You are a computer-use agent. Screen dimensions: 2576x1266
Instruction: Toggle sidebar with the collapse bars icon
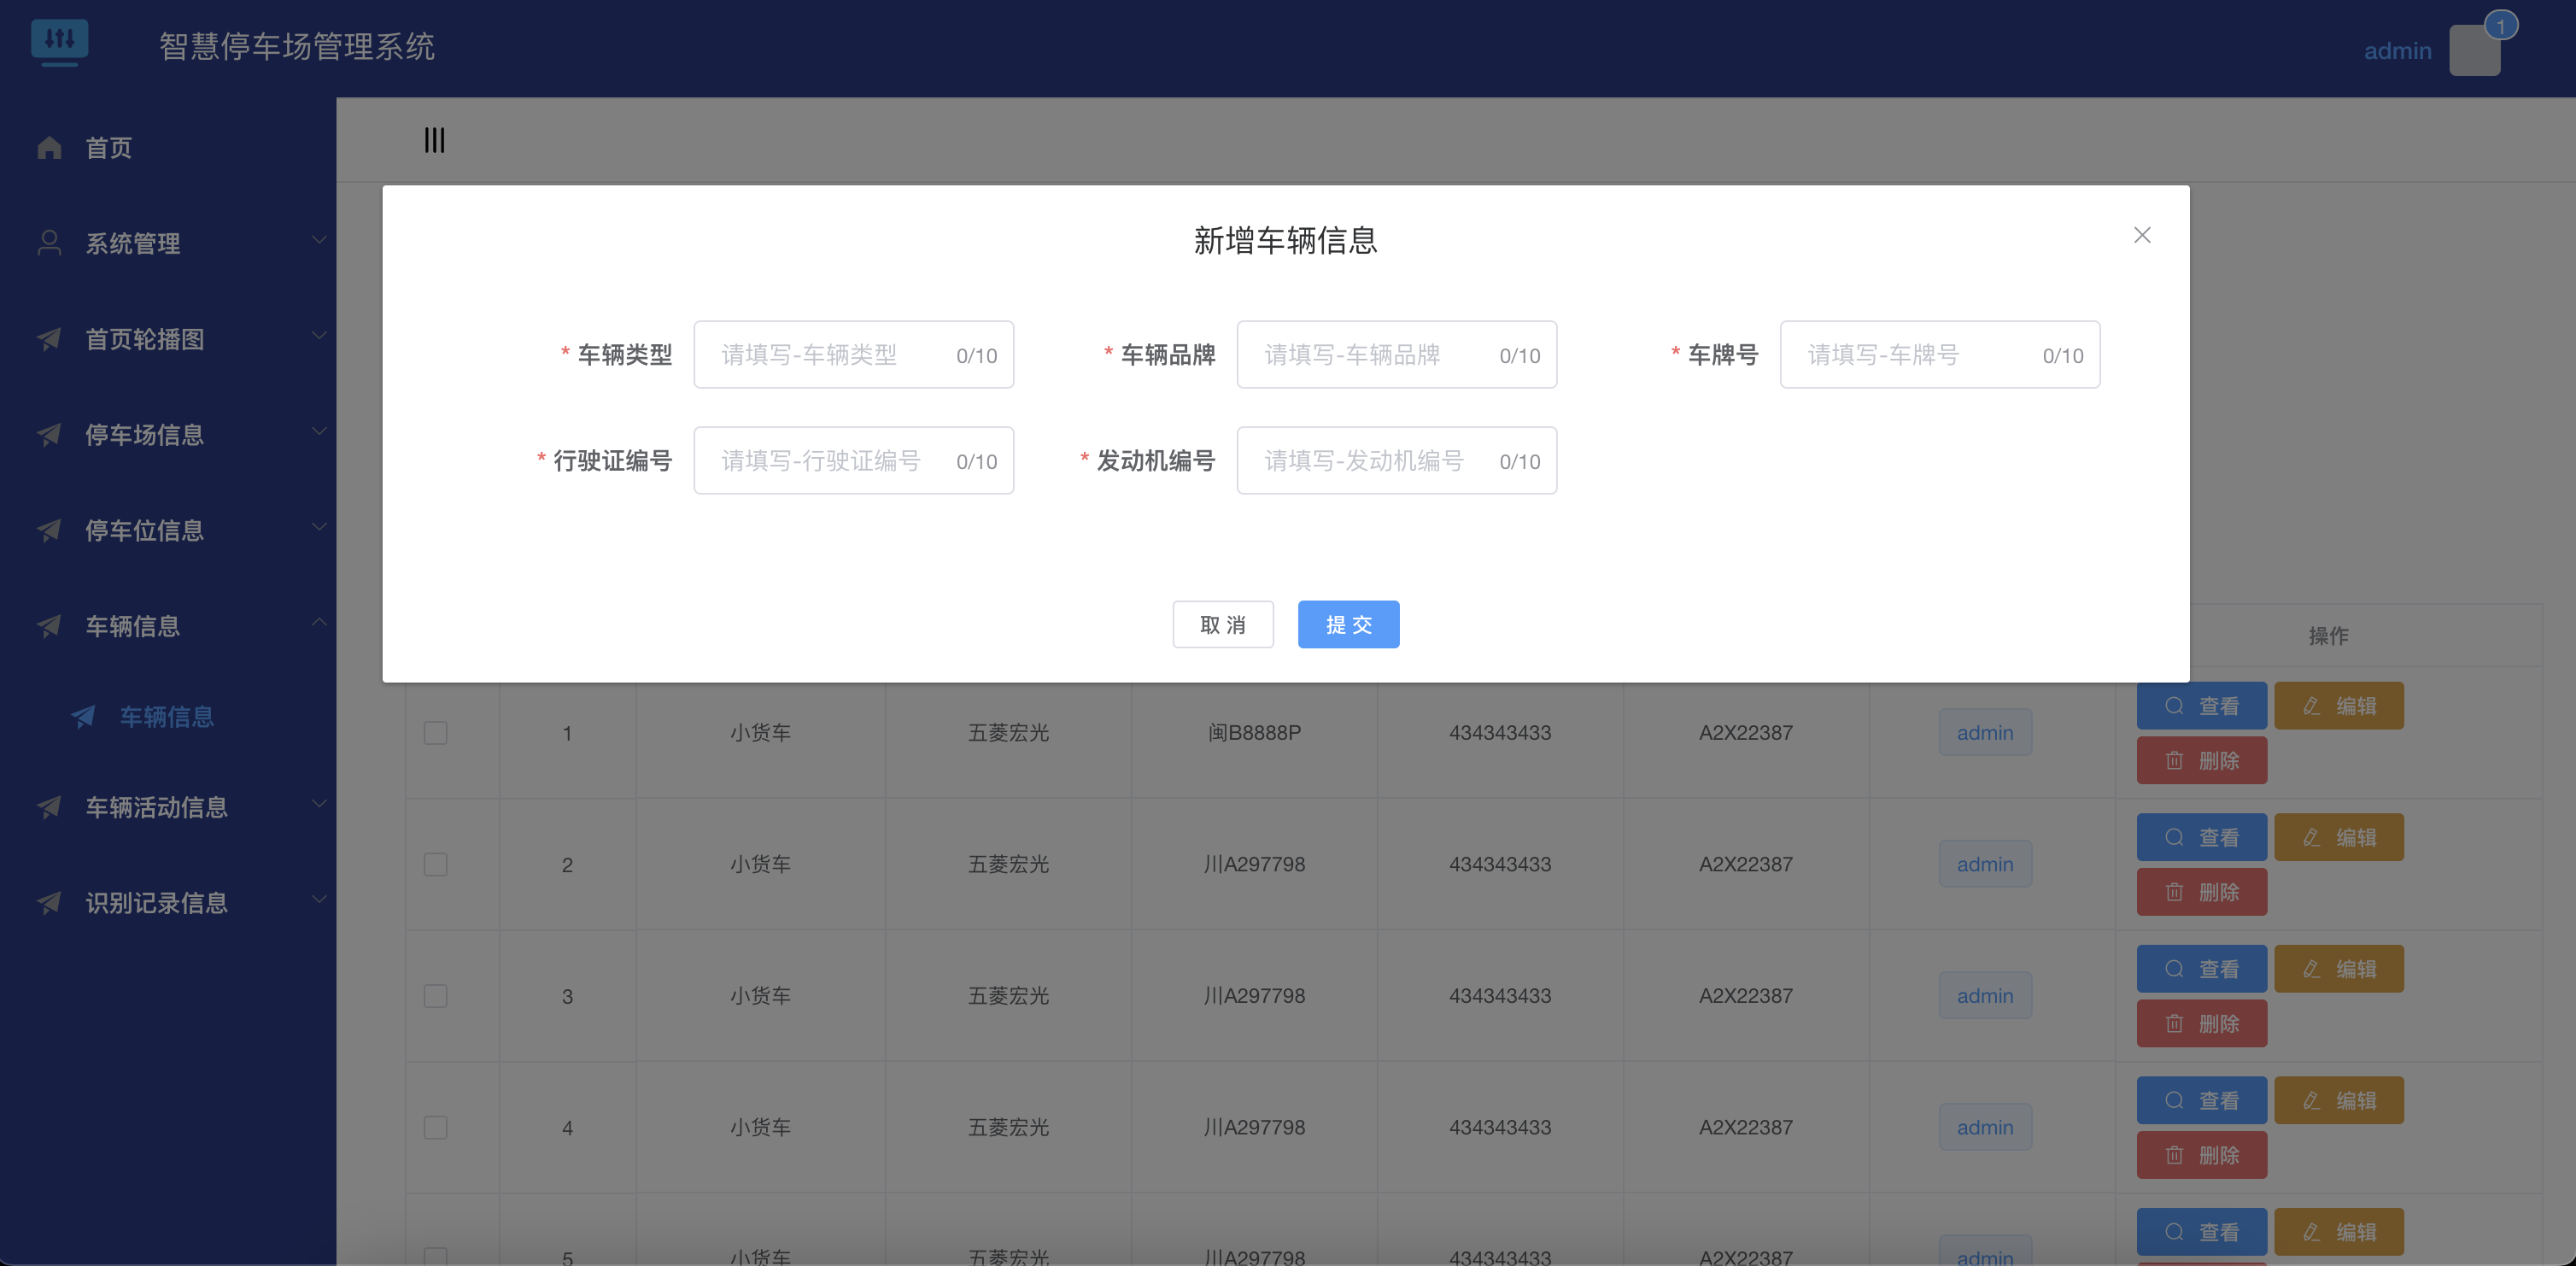coord(434,140)
